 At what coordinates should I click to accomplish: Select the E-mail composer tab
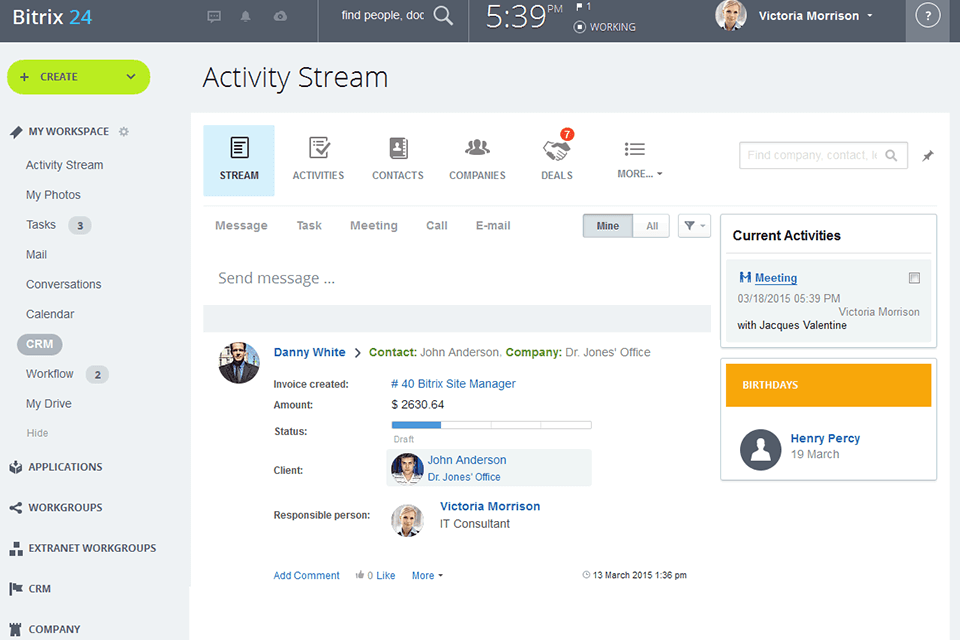click(x=493, y=225)
